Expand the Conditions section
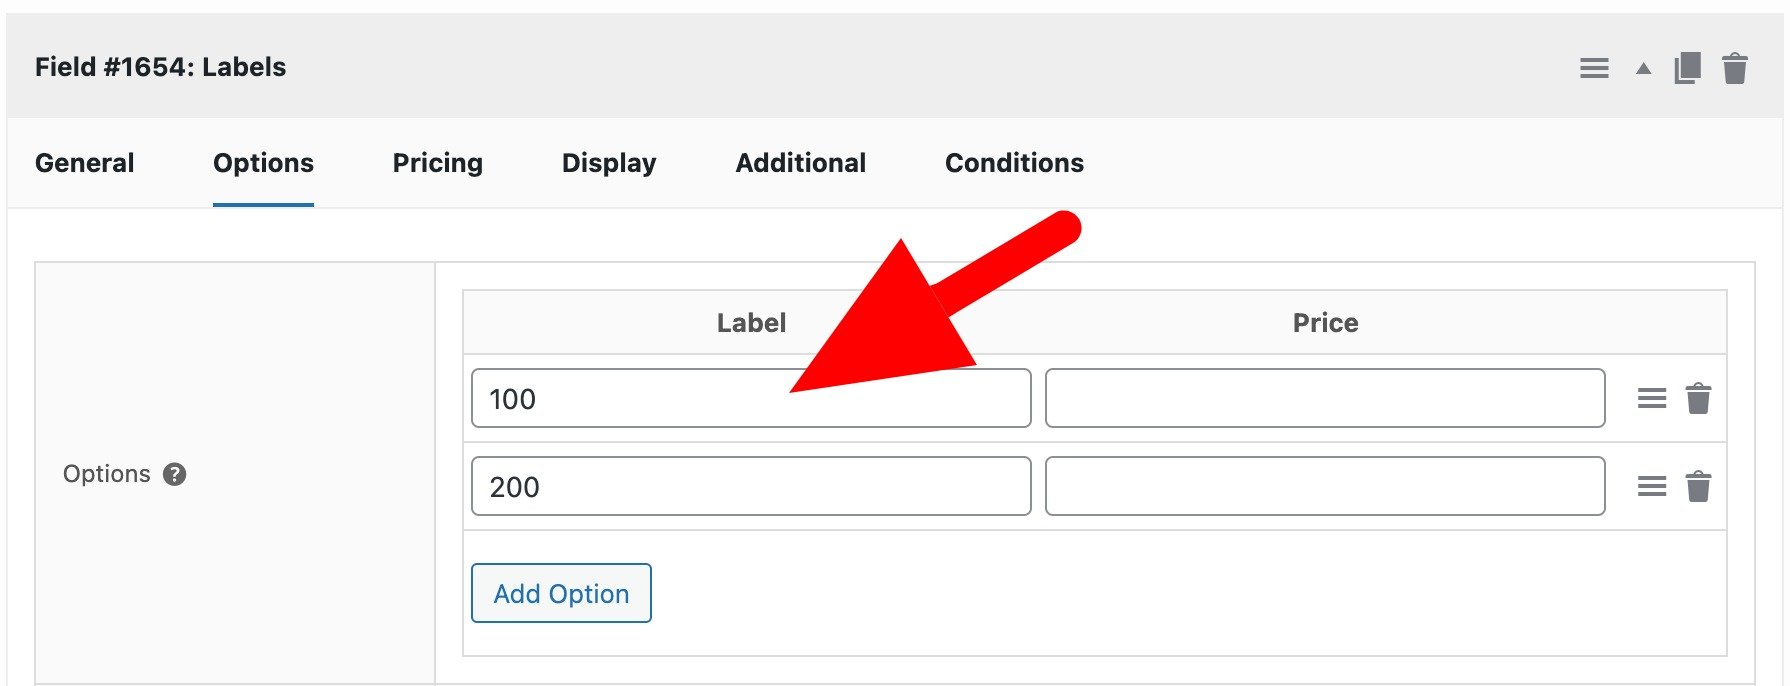 pyautogui.click(x=1013, y=162)
